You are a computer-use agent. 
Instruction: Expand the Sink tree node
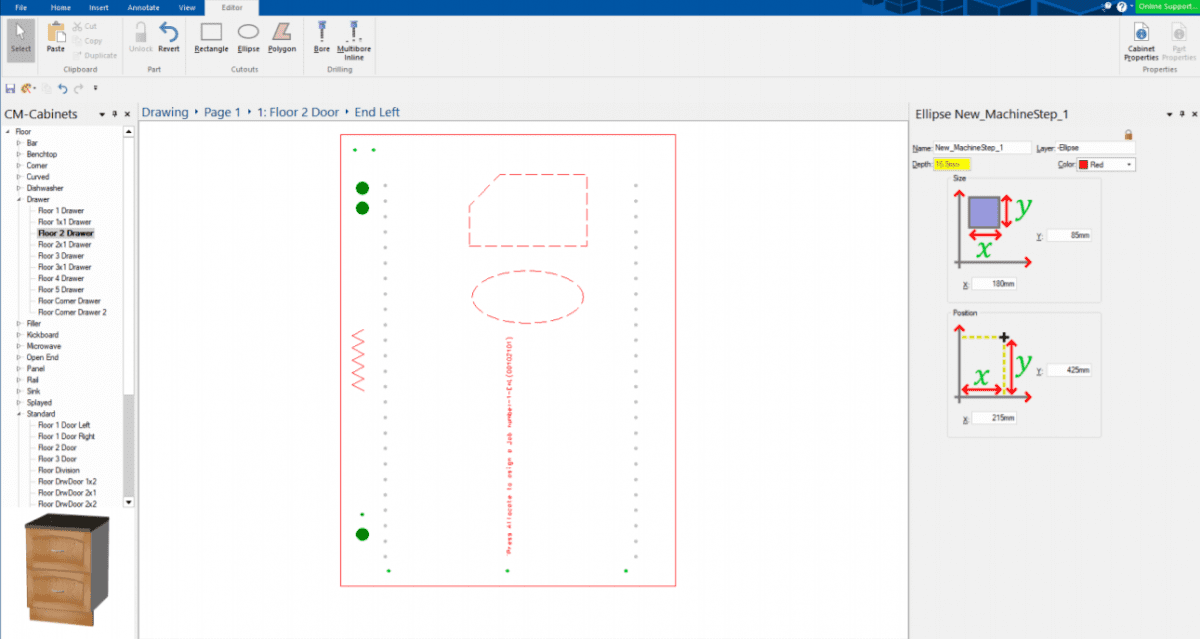tap(19, 391)
